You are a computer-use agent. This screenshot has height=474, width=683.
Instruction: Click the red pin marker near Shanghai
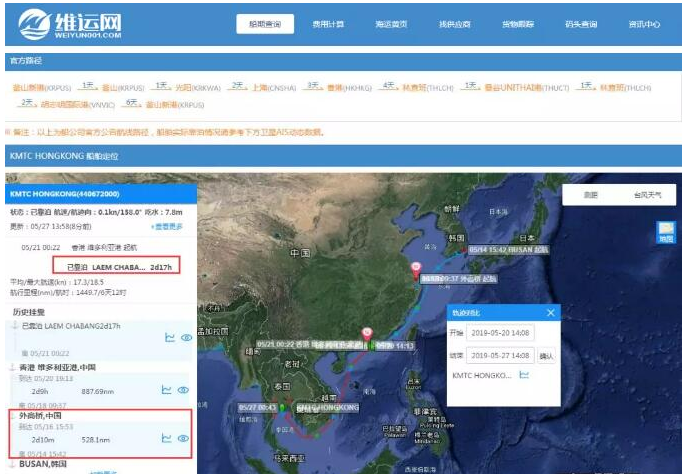click(416, 270)
